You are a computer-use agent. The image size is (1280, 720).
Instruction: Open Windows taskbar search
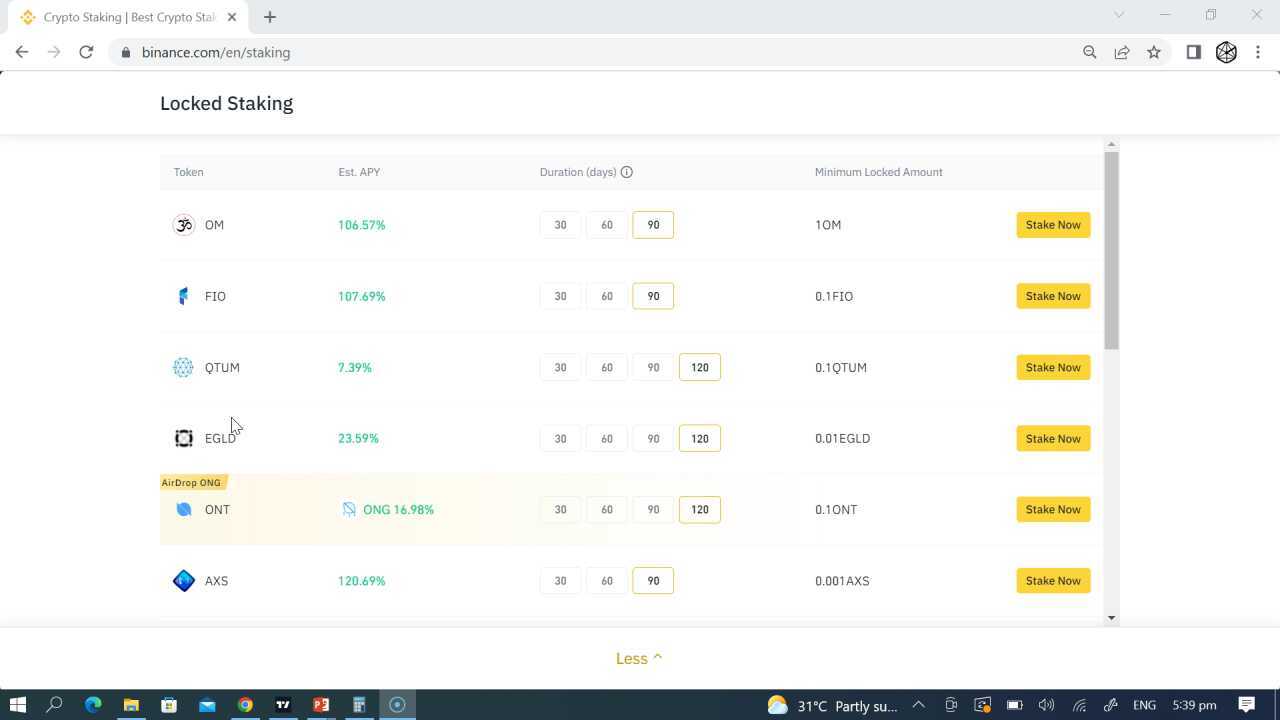54,705
